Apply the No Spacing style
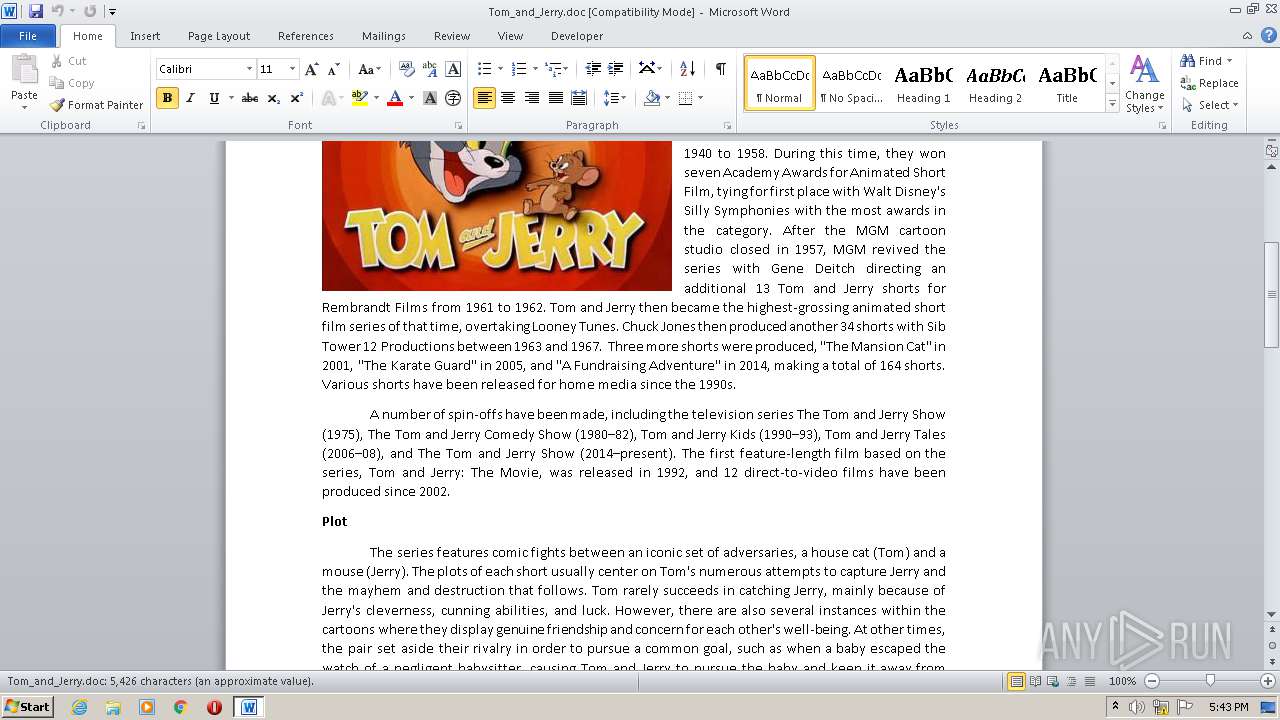Image resolution: width=1280 pixels, height=720 pixels. 851,83
